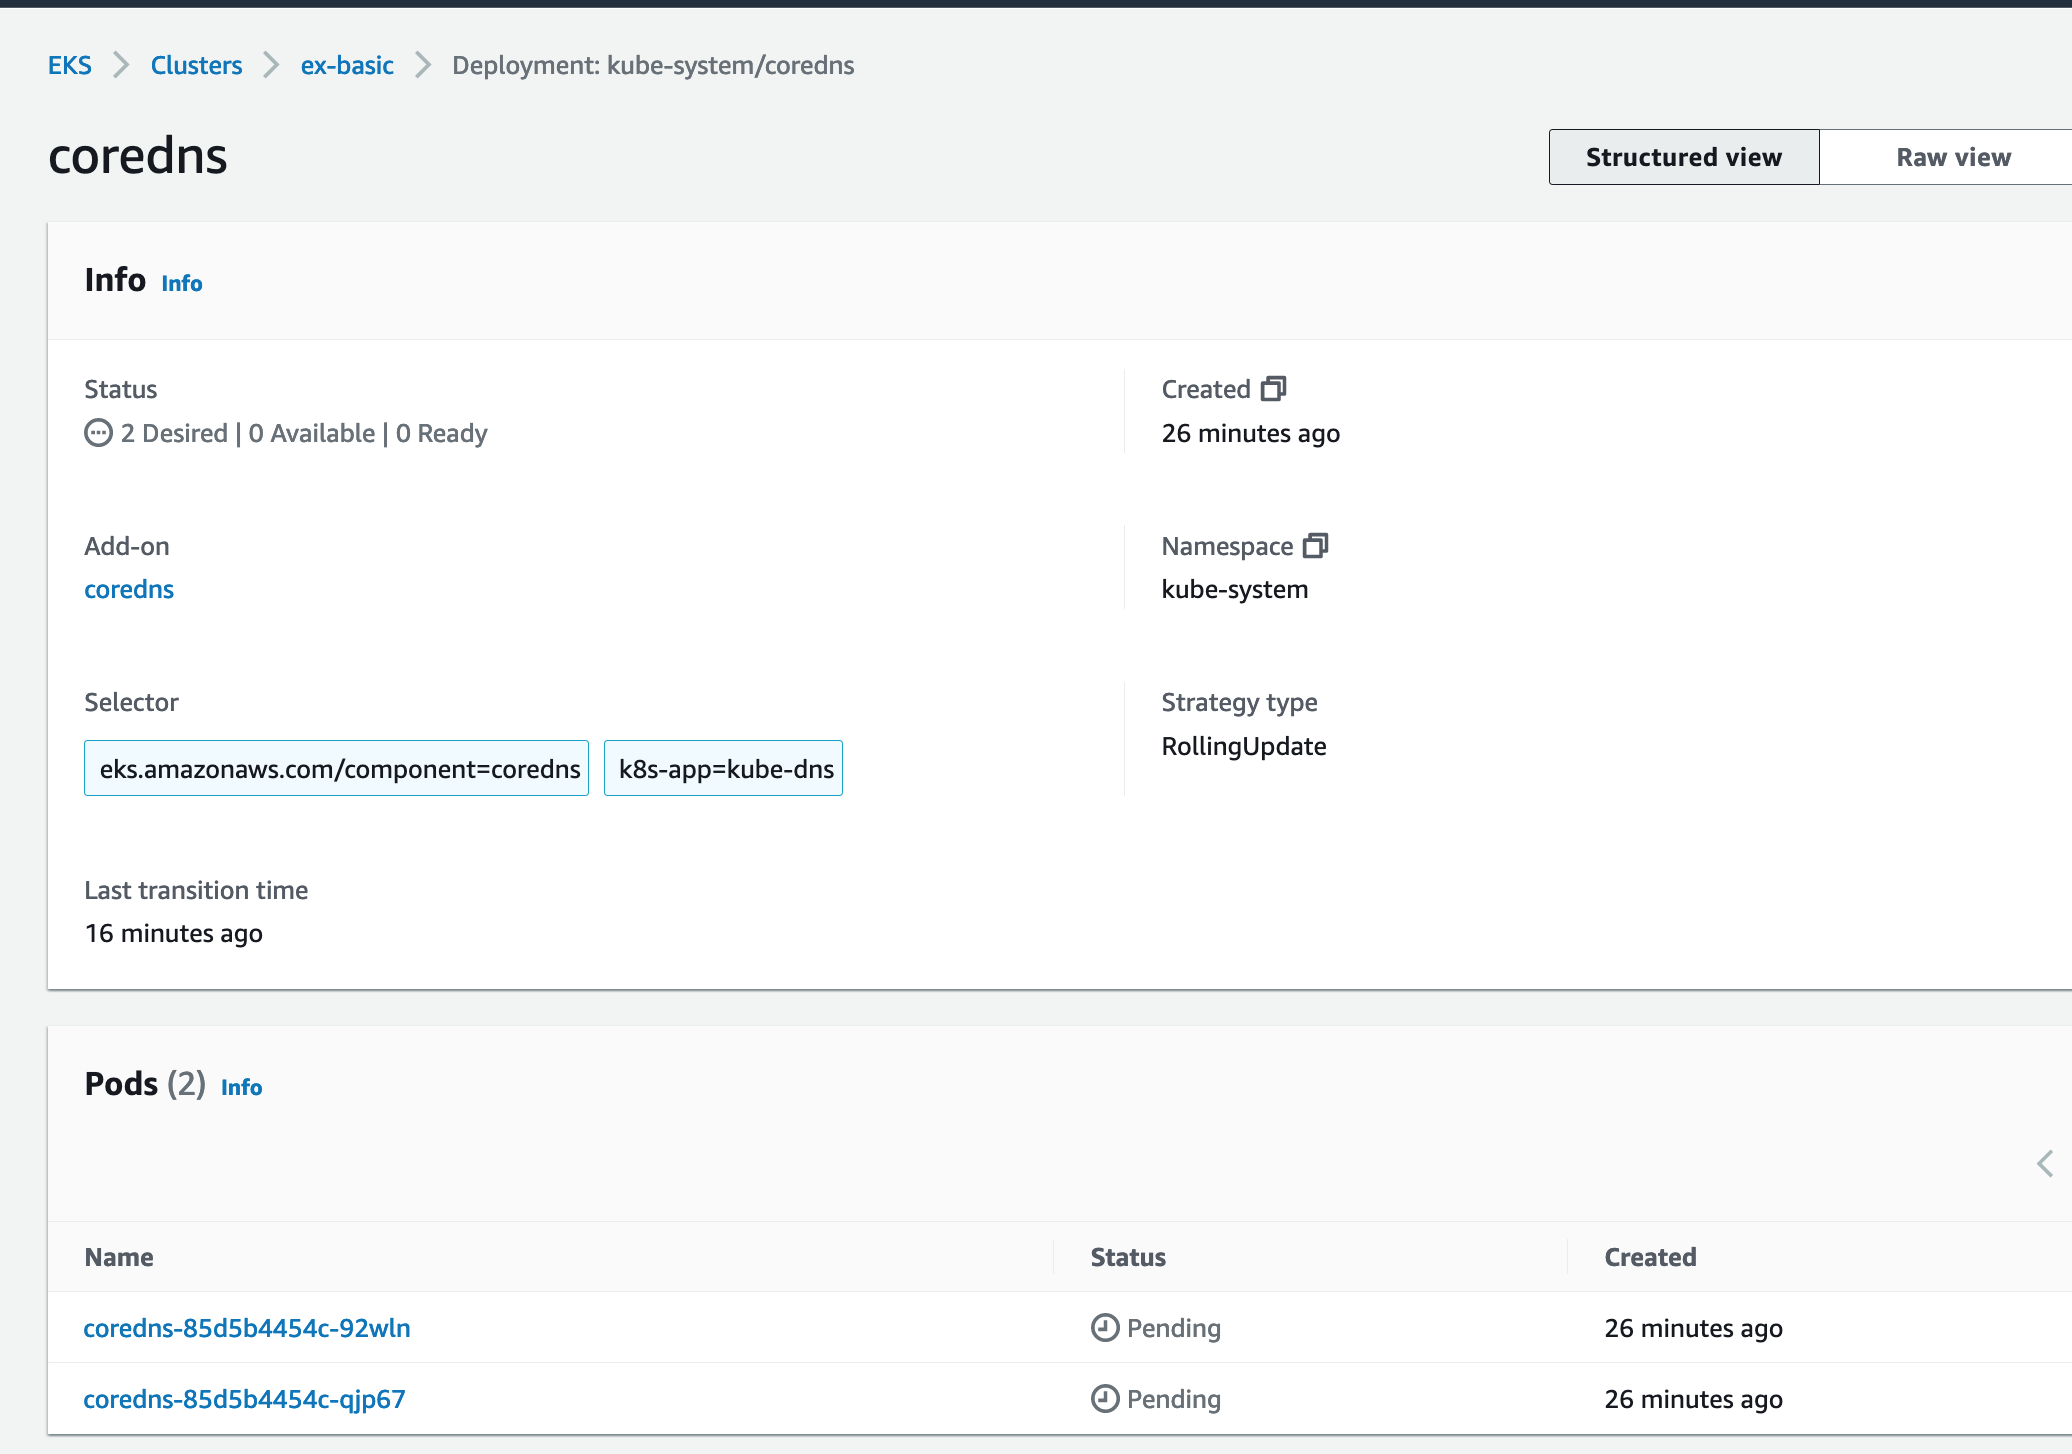Click the Pending clock icon for pod 92wln

tap(1103, 1328)
